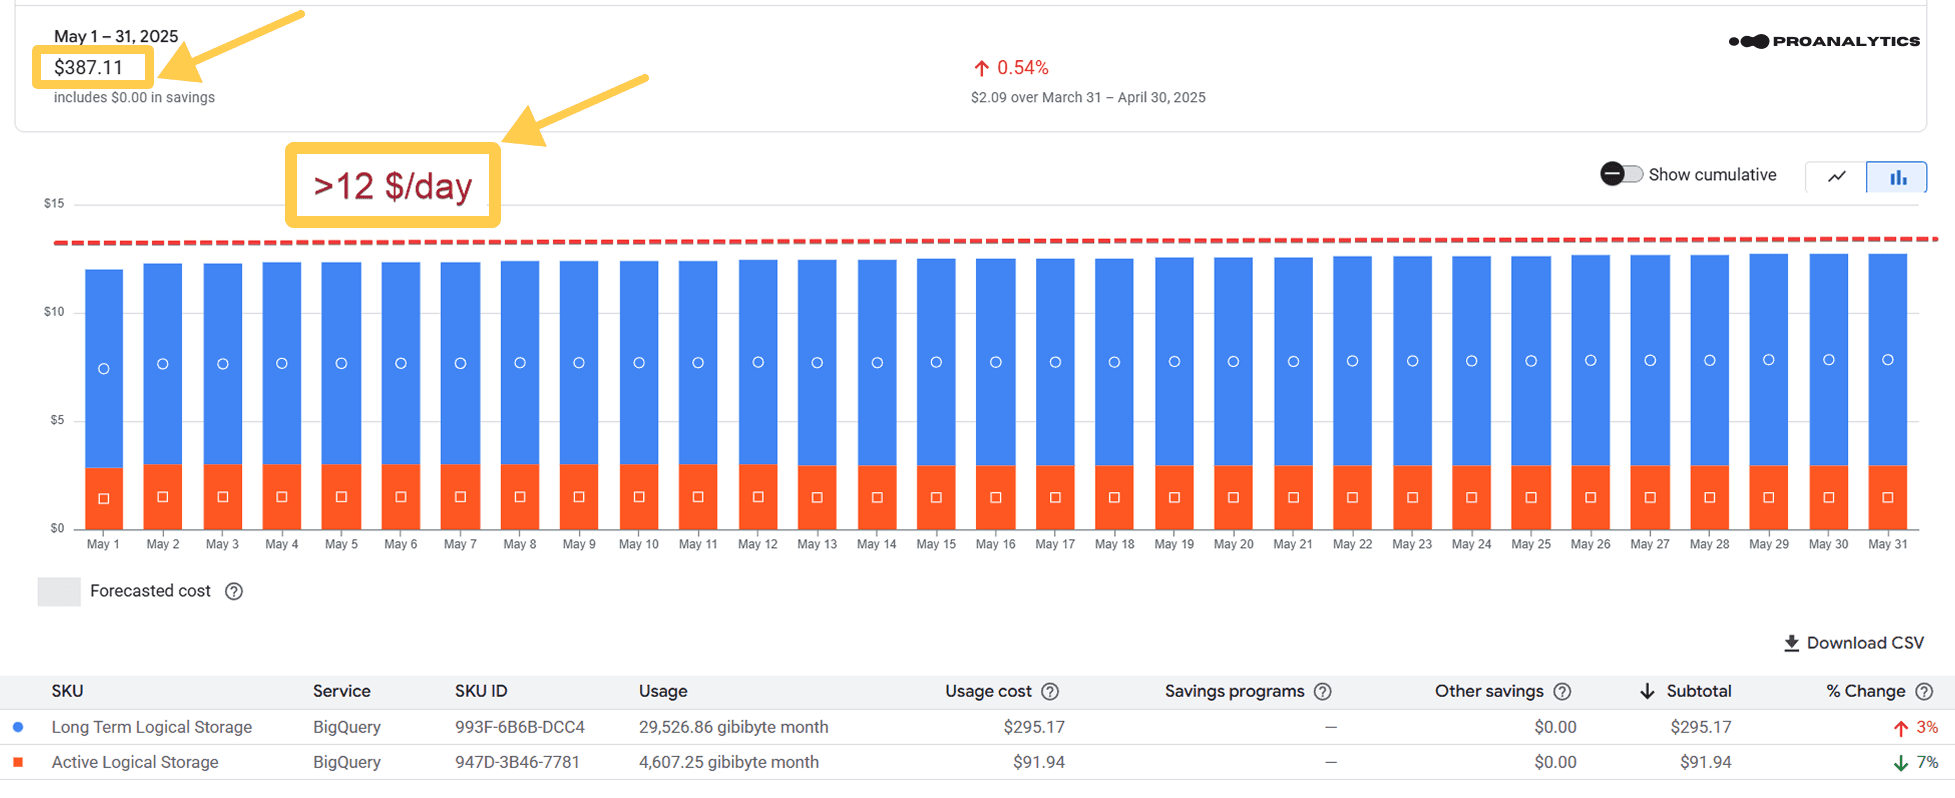Screen dimensions: 1955x798
Task: Click the Proanalytics logo
Action: point(1824,41)
